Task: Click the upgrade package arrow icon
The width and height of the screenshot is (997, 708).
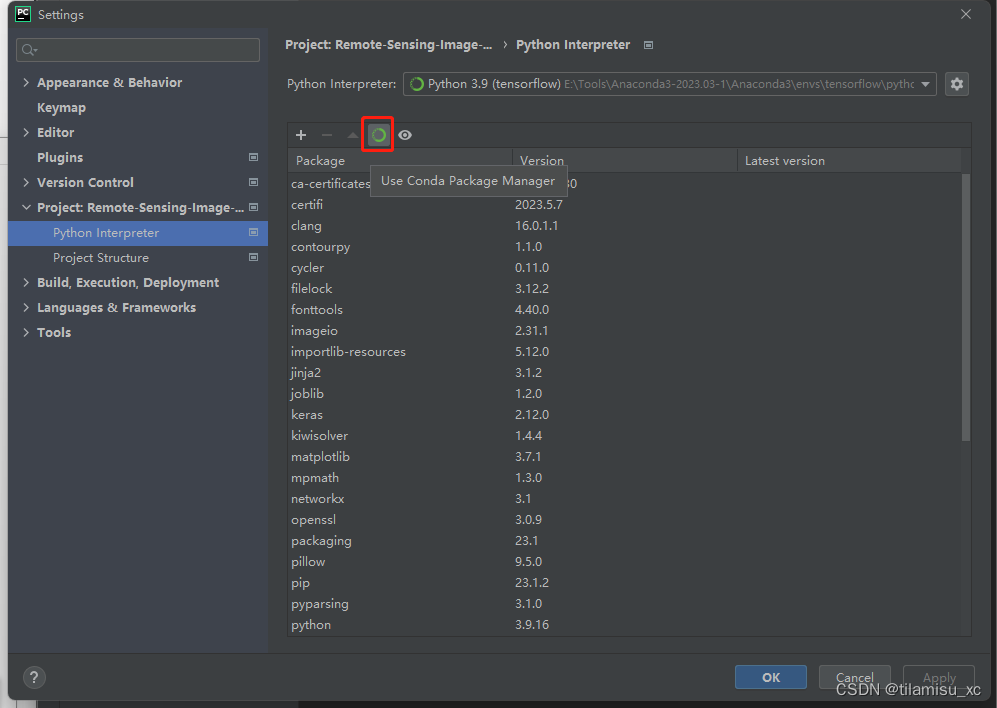Action: tap(353, 135)
